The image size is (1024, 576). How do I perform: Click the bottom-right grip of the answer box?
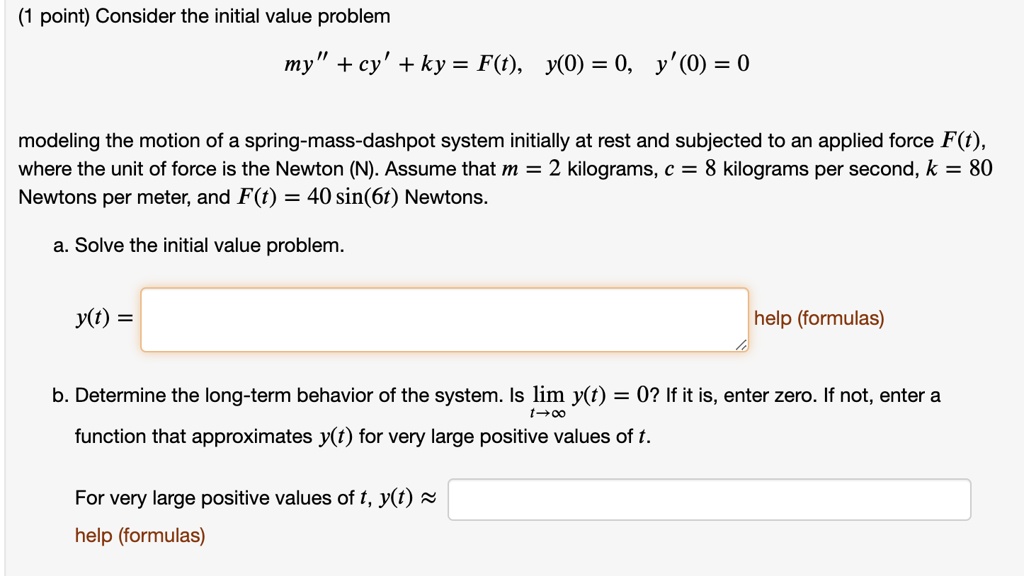[741, 345]
